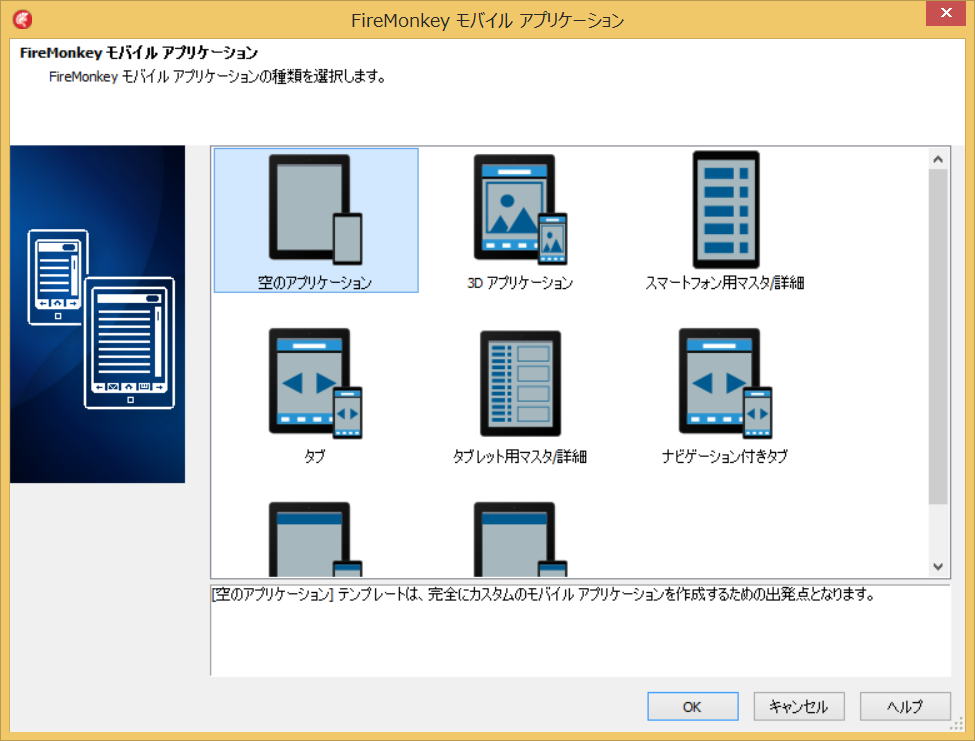Image resolution: width=975 pixels, height=741 pixels.
Task: Click the template list vertical scrollbar thumb
Action: click(938, 336)
